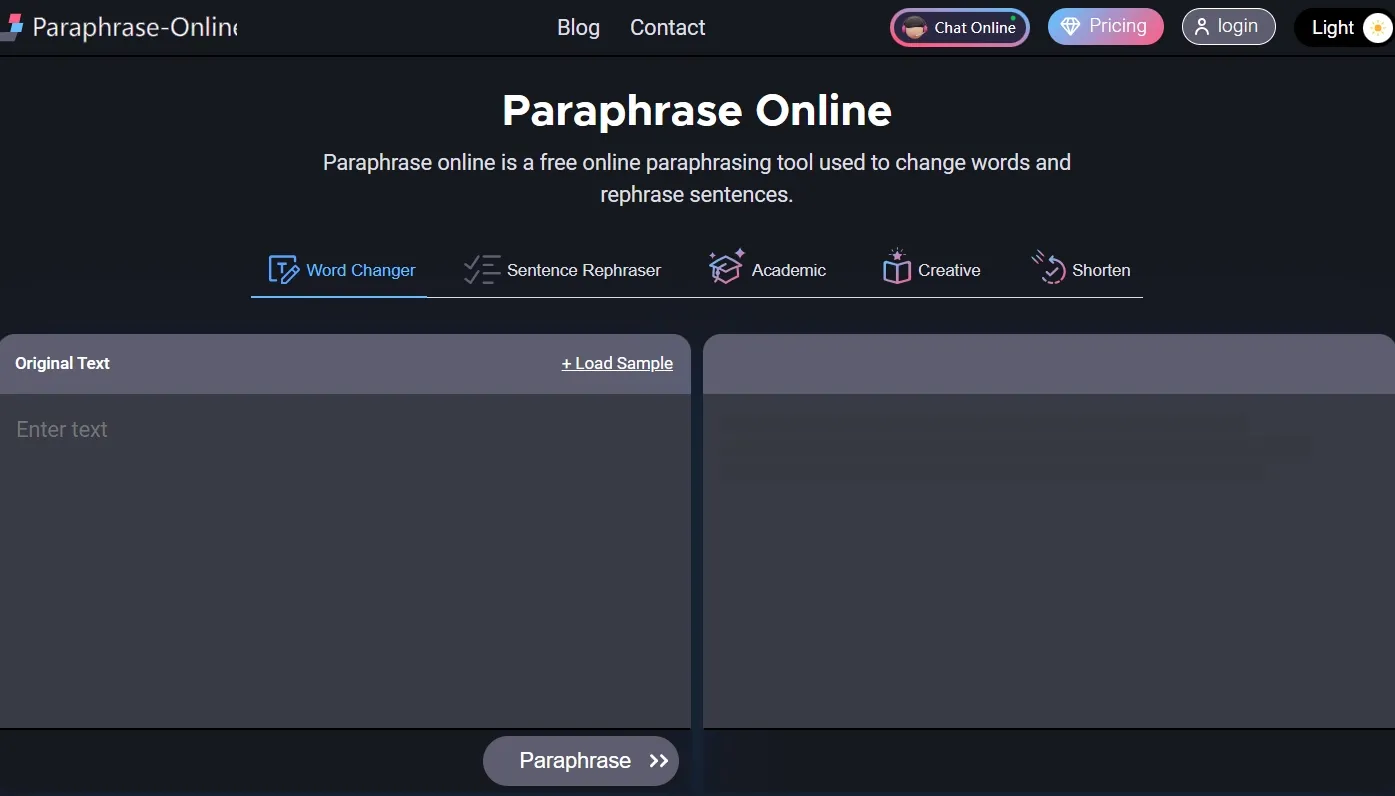Click the Academic graduation cap icon
This screenshot has width=1395, height=796.
(727, 267)
